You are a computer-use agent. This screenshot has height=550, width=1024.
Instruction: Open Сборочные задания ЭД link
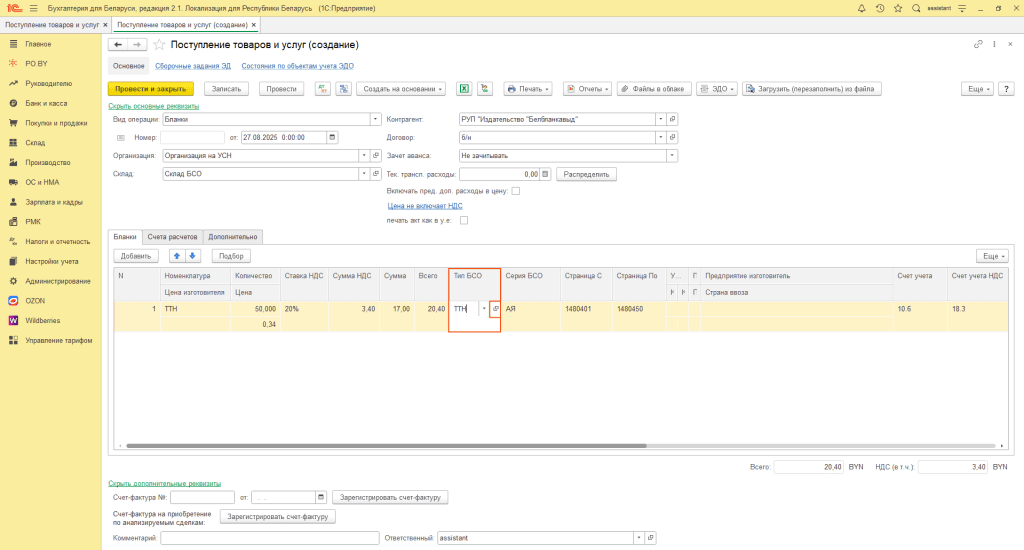coord(193,66)
